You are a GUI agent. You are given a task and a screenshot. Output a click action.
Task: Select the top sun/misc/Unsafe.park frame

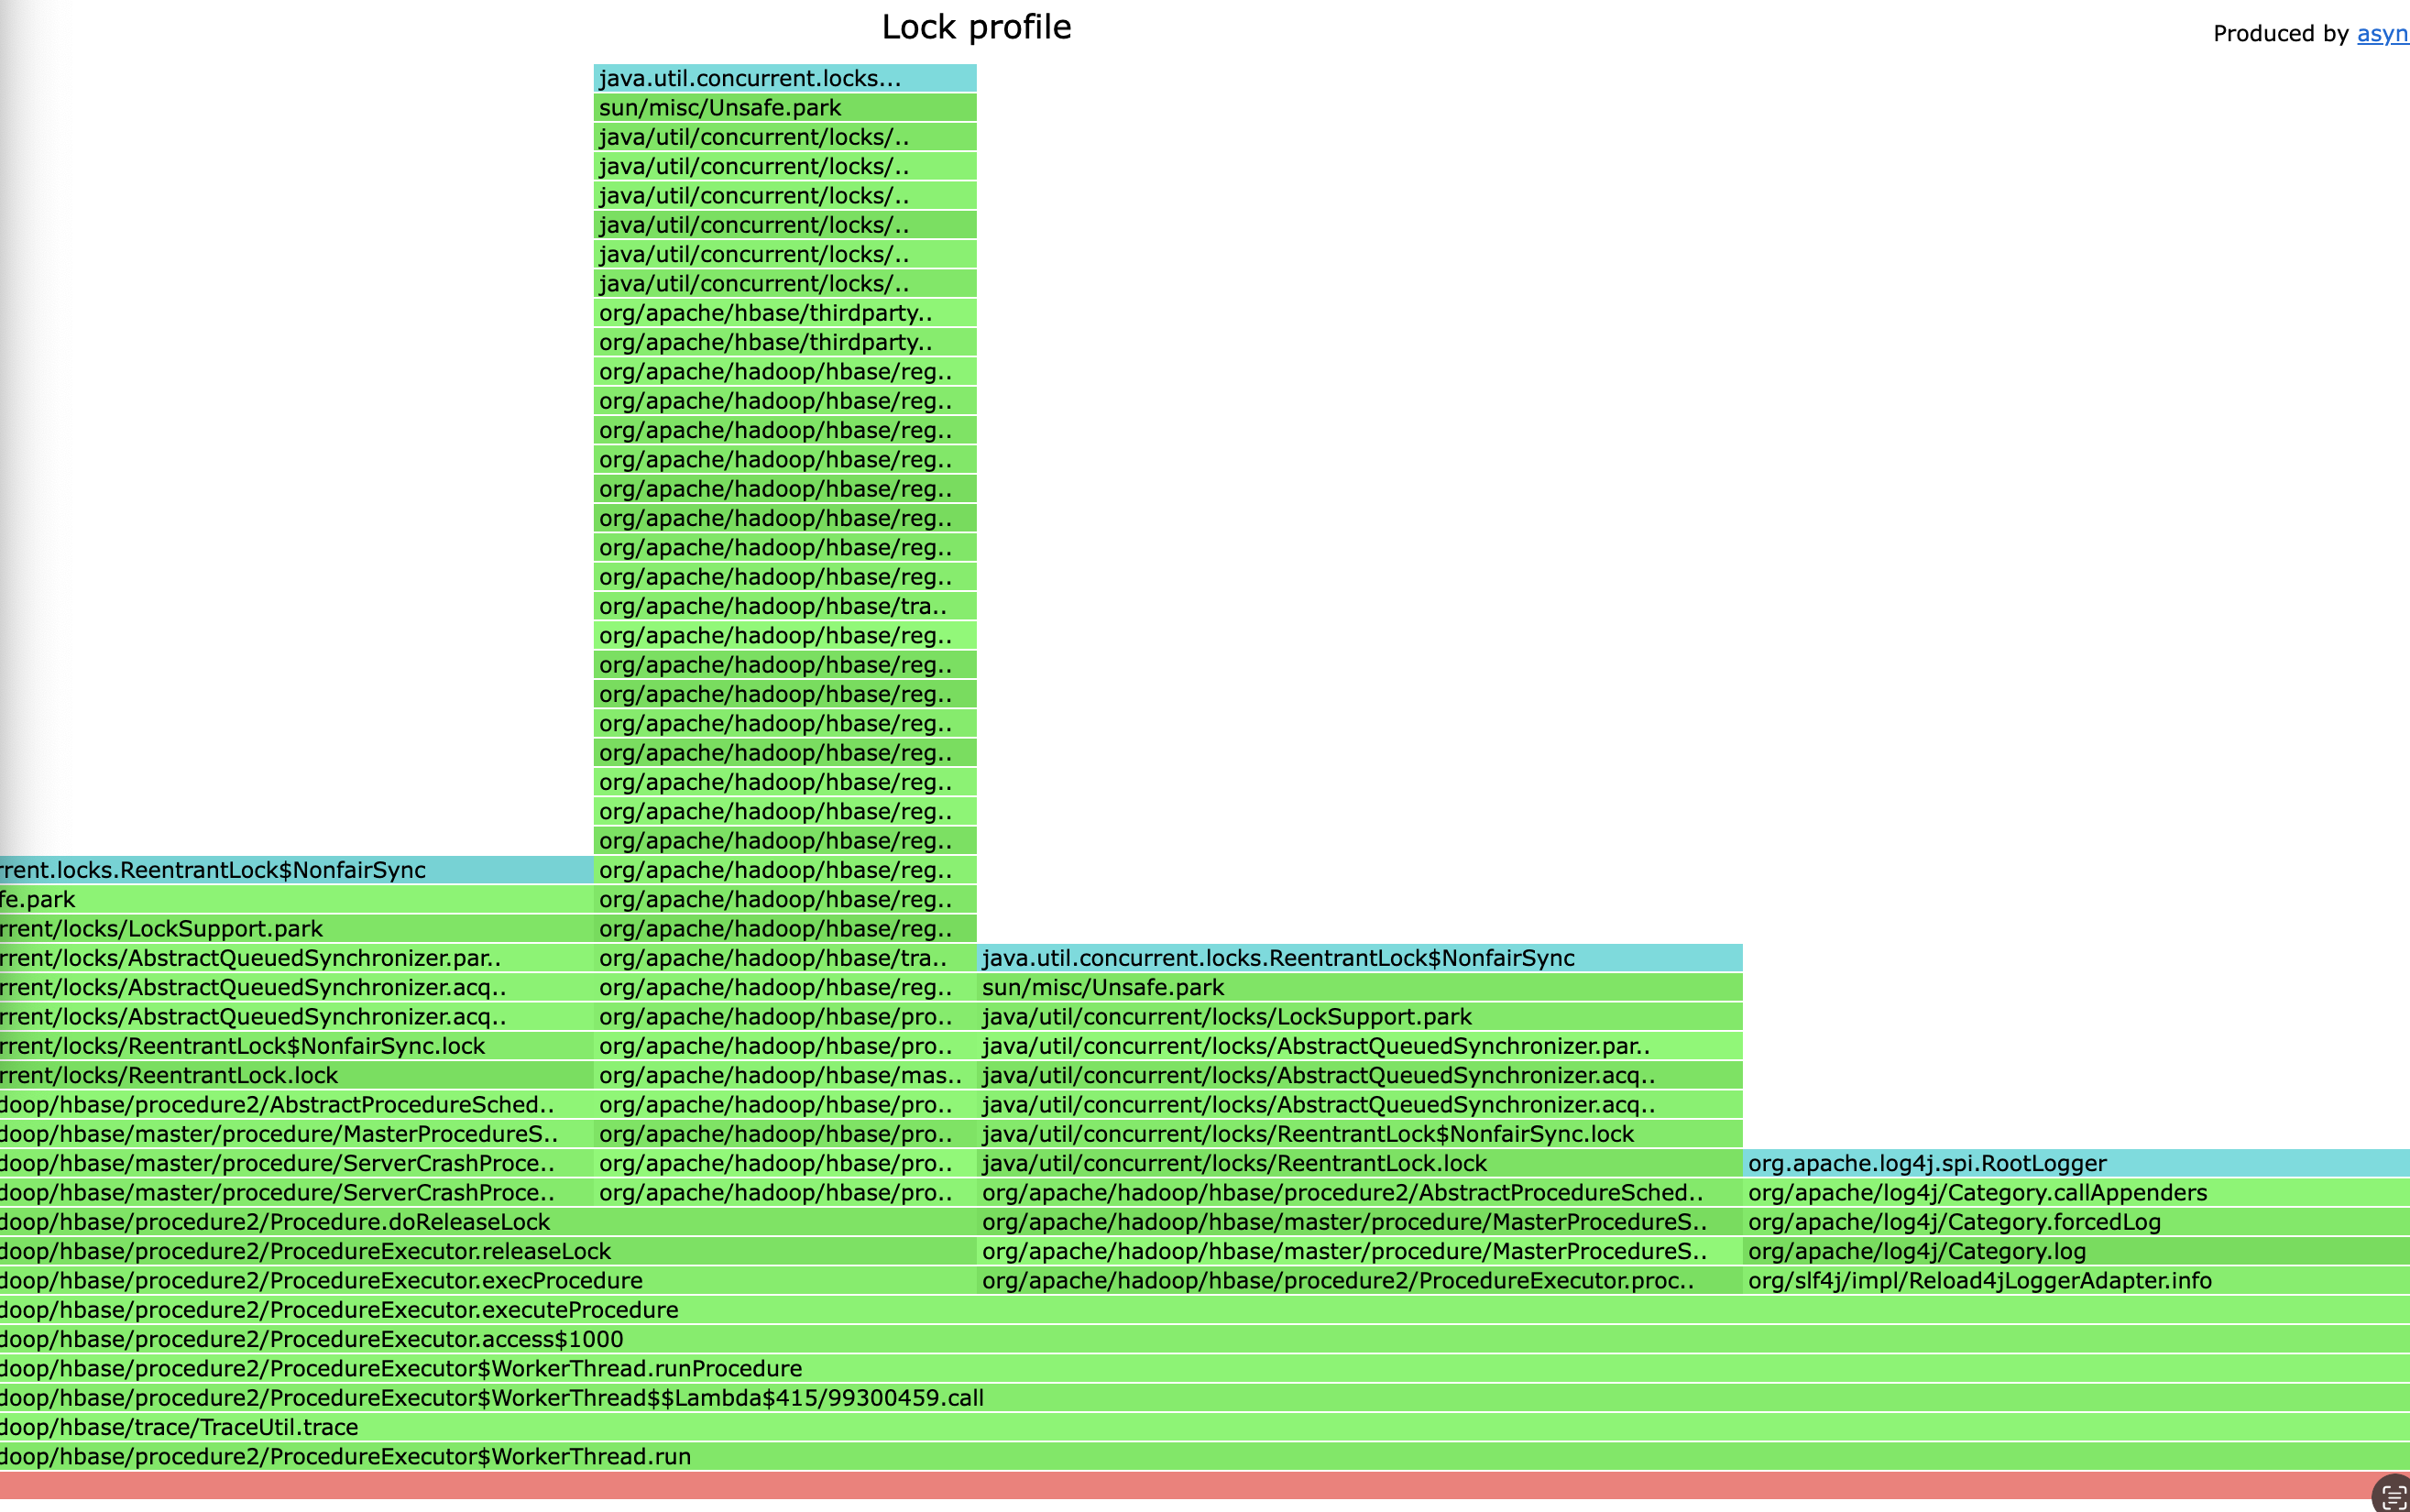(x=784, y=107)
